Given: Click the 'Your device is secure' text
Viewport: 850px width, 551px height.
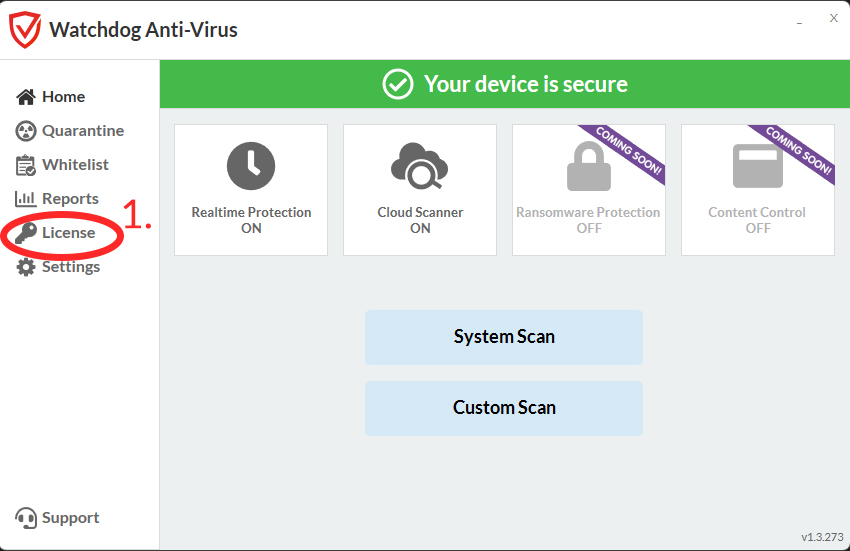Looking at the screenshot, I should click(x=526, y=85).
